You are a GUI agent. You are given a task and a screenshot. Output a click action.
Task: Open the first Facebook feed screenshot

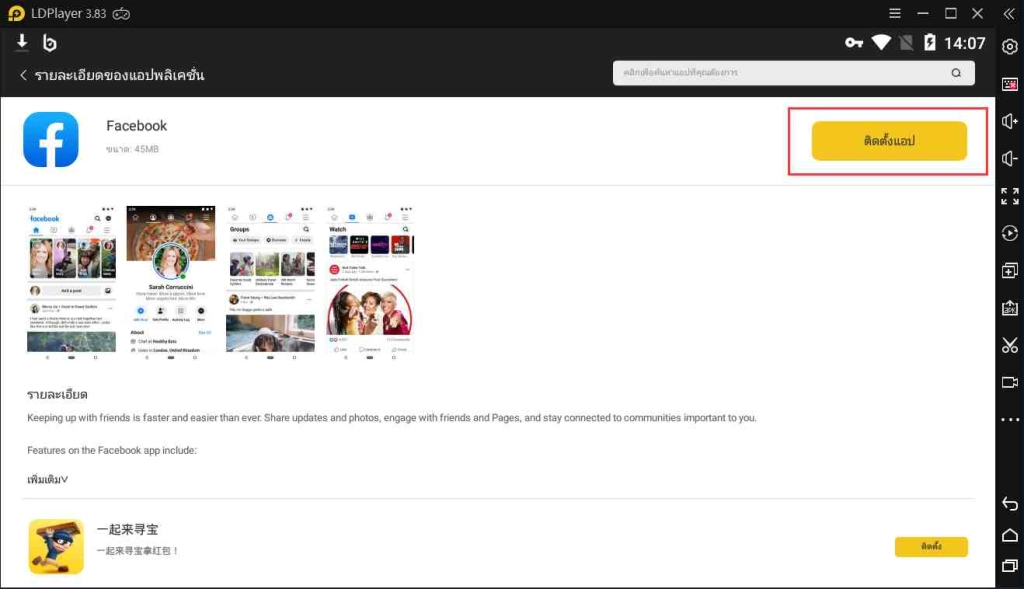point(71,283)
